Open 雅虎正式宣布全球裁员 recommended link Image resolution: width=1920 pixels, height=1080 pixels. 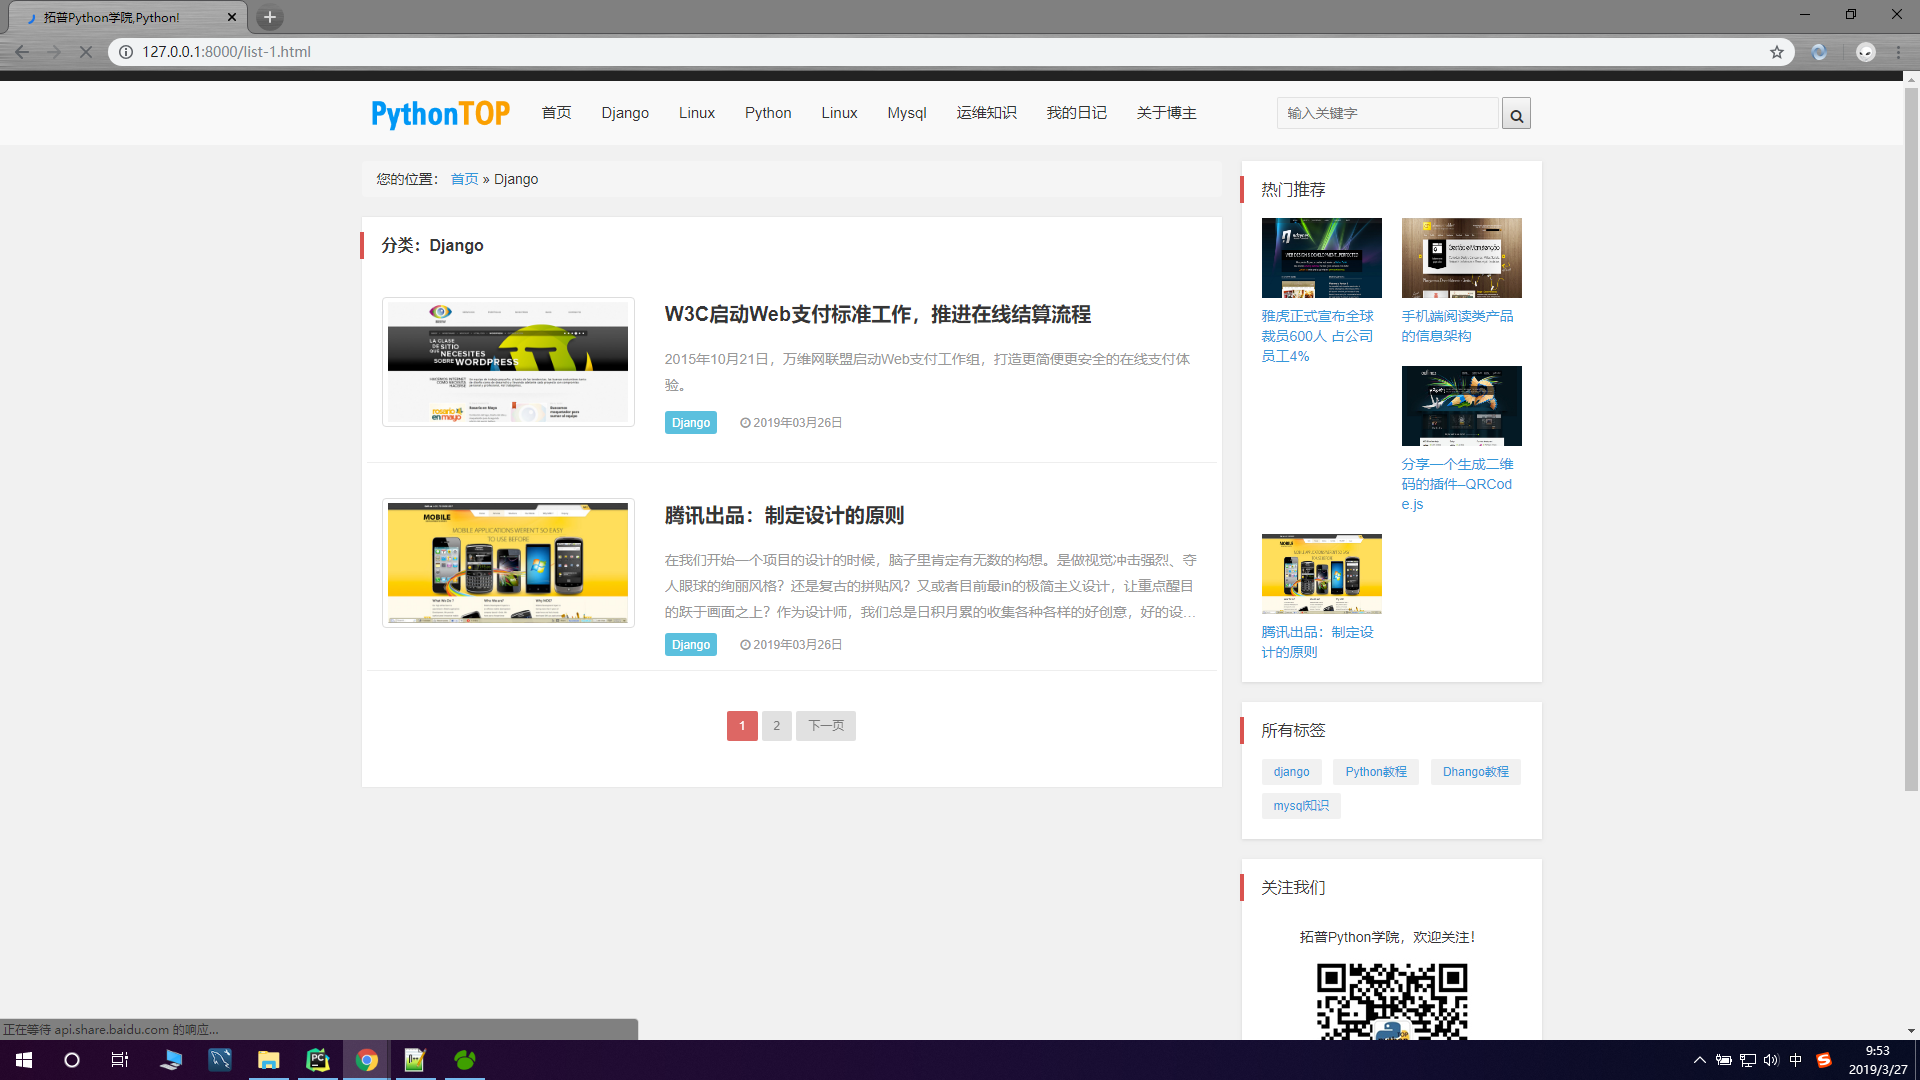click(1318, 336)
